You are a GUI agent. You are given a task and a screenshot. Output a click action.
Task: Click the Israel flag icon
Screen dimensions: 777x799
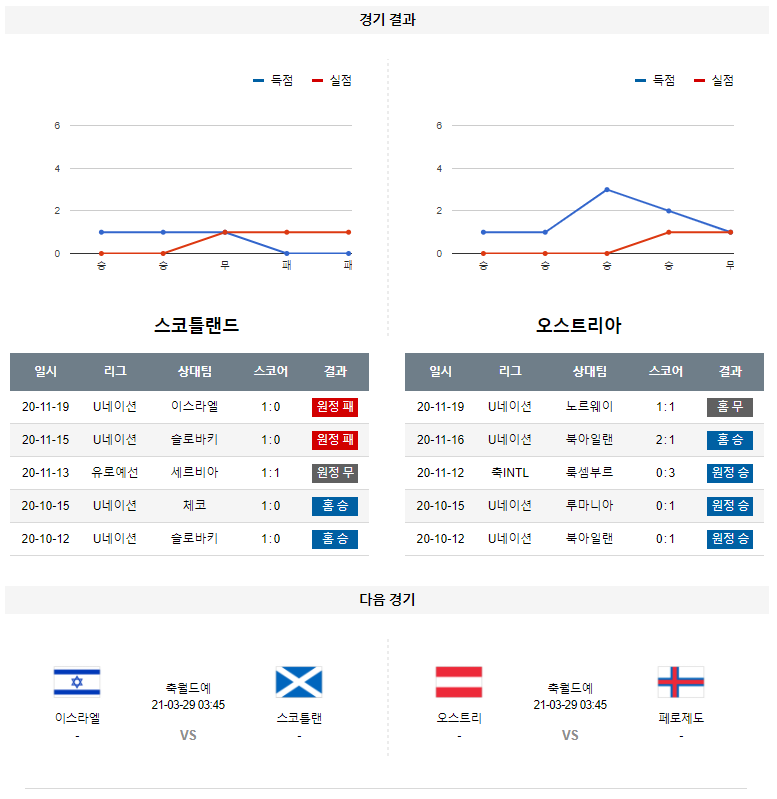tap(77, 682)
